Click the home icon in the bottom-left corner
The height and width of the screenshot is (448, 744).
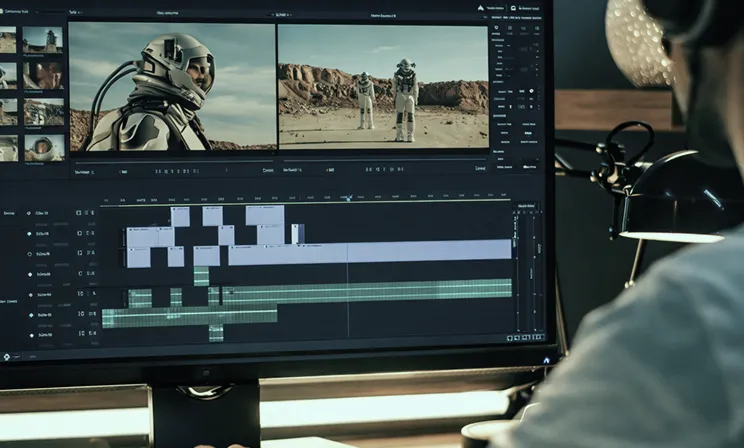point(6,356)
